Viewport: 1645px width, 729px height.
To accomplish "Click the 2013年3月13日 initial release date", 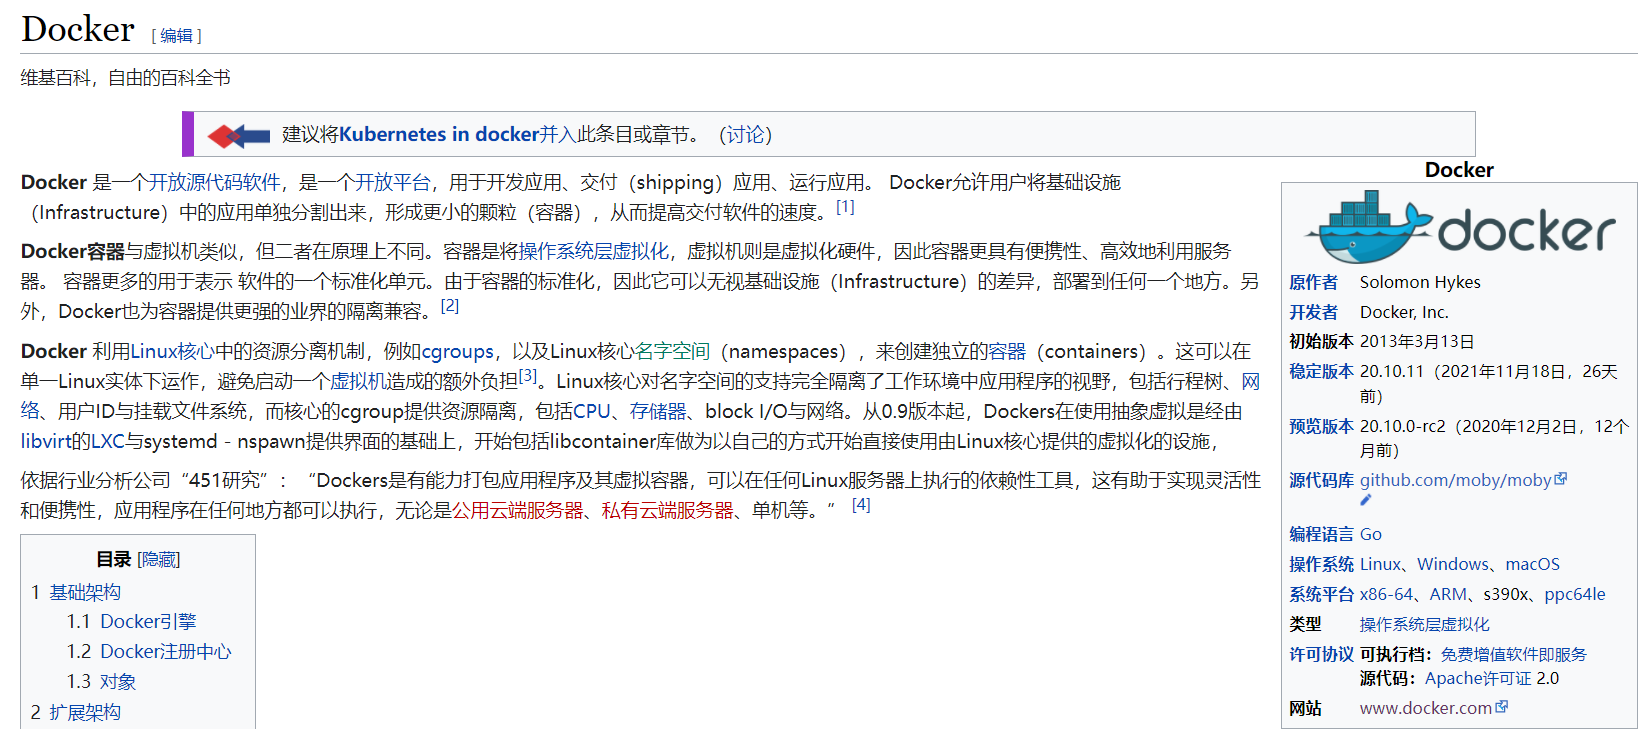I will 1417,342.
